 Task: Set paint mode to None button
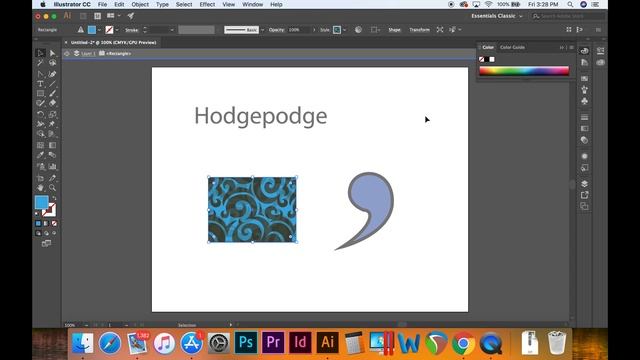54,223
